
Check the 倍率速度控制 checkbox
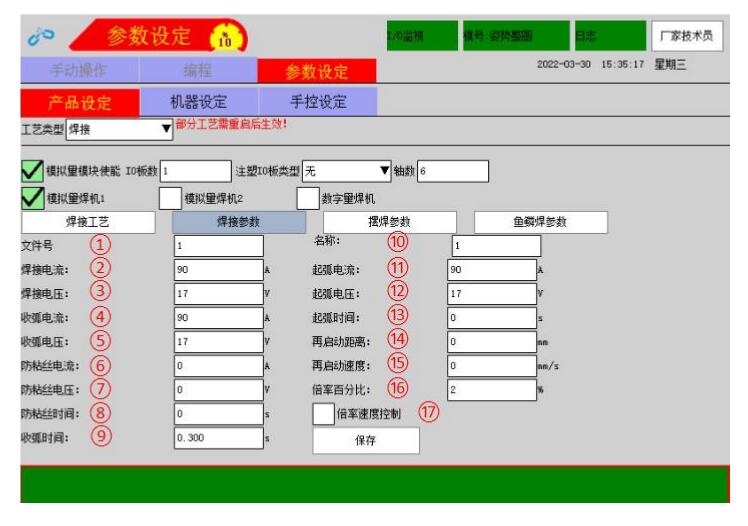click(x=323, y=413)
